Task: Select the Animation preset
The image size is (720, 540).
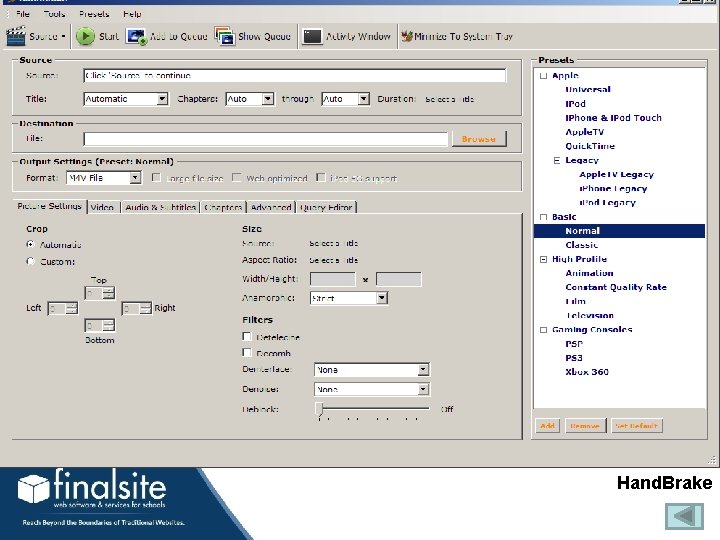Action: tap(590, 273)
